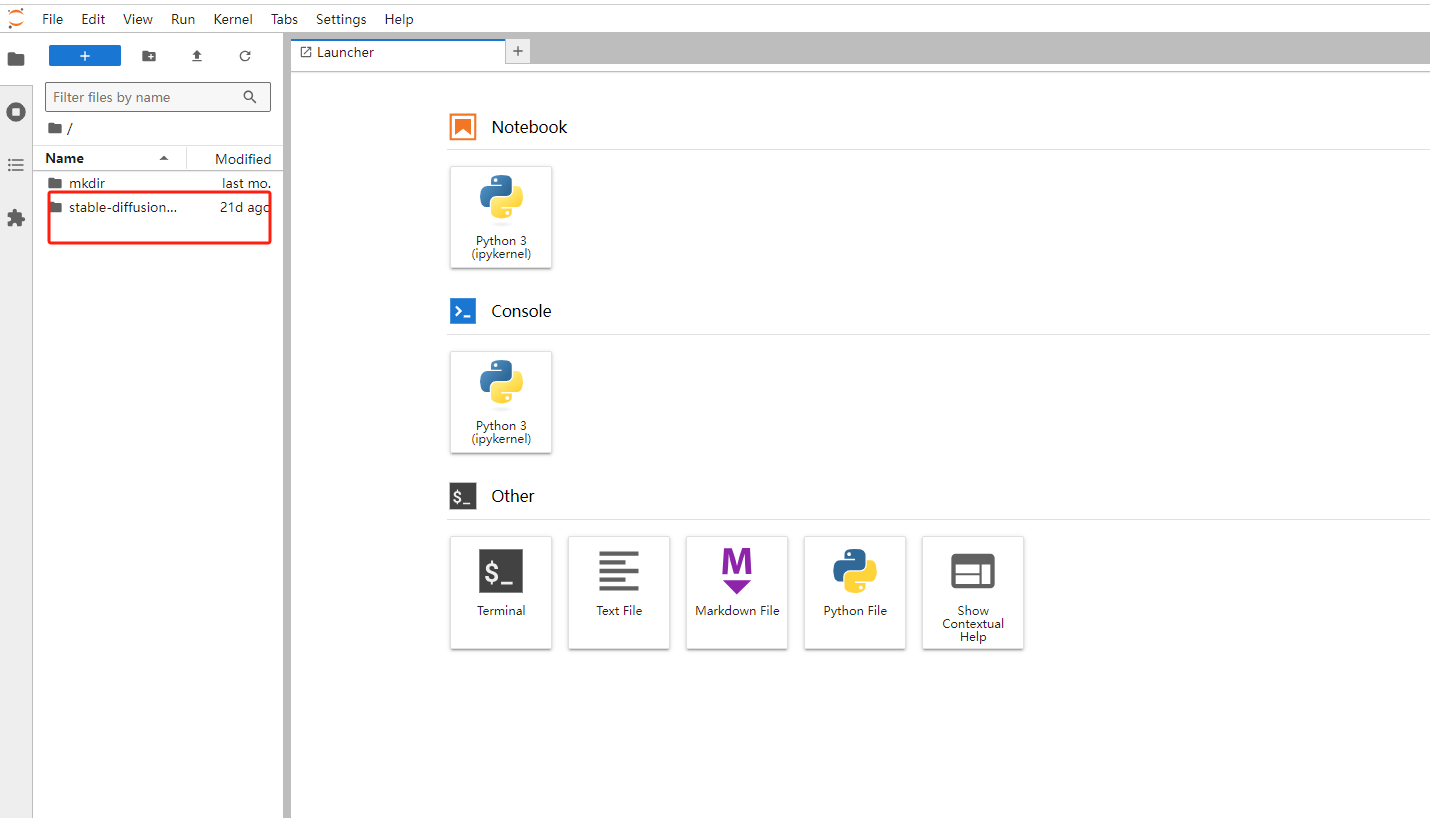The image size is (1430, 818).
Task: Click the '21d ago' modified date
Action: 245,207
